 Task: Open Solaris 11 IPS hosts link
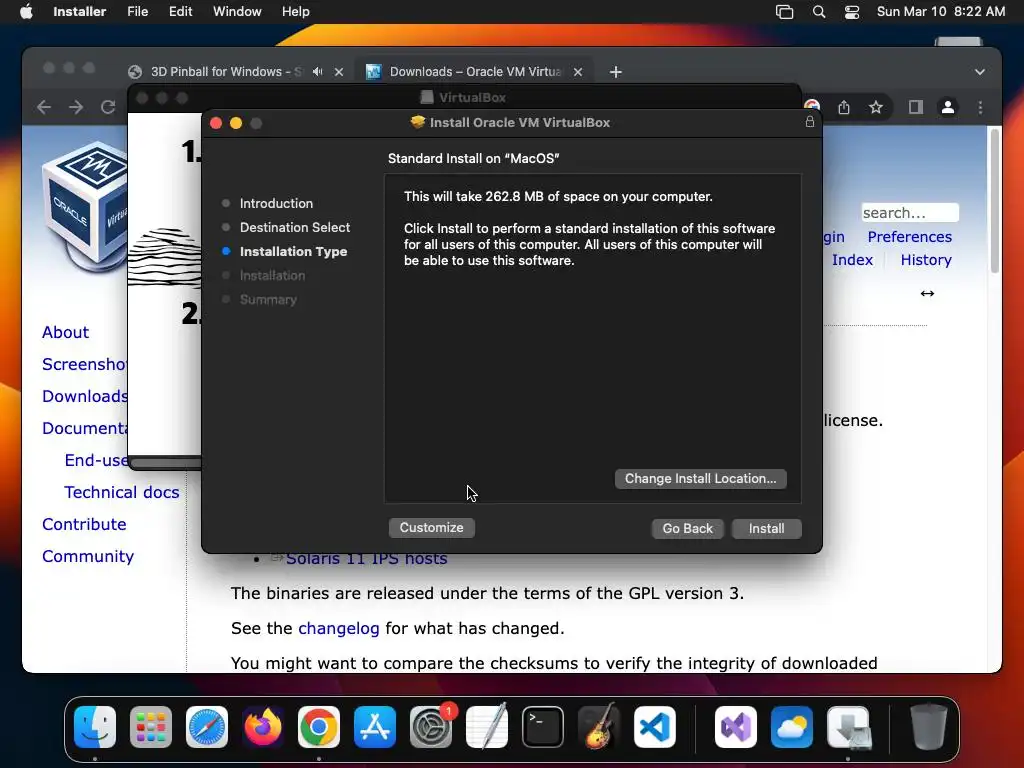pyautogui.click(x=366, y=559)
